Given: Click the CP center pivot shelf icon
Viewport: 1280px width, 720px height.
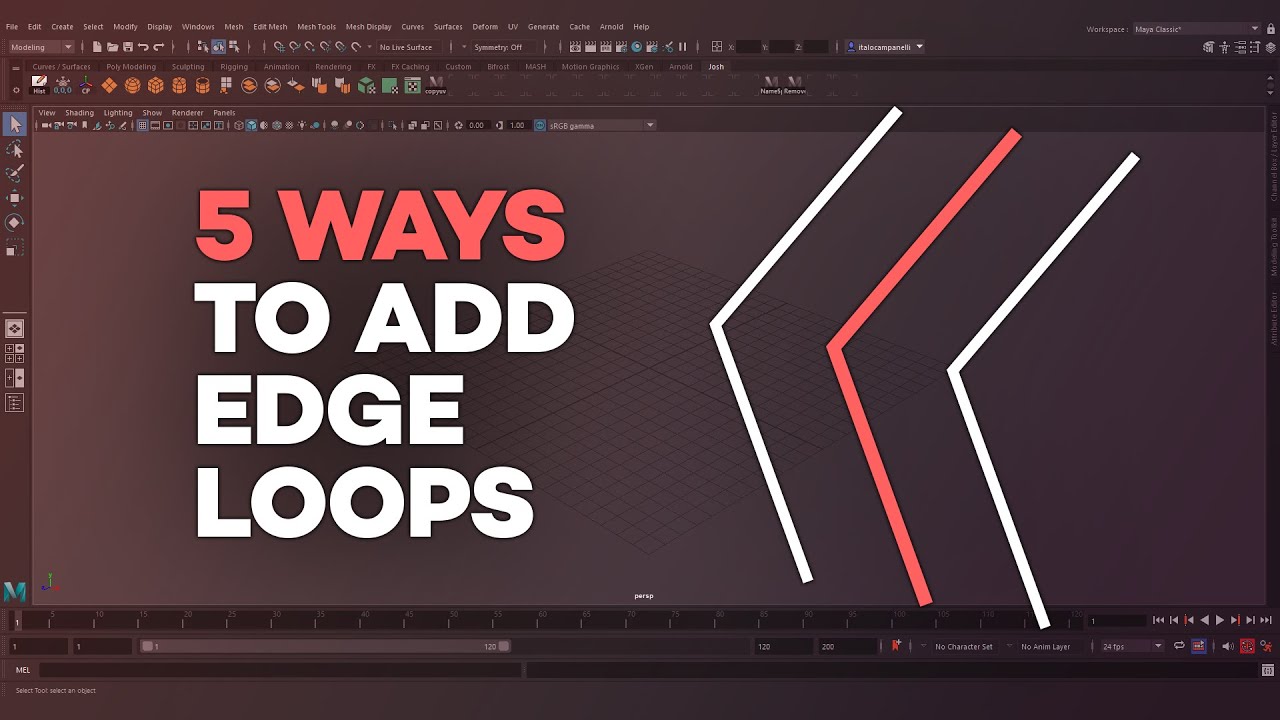Looking at the screenshot, I should (x=85, y=85).
